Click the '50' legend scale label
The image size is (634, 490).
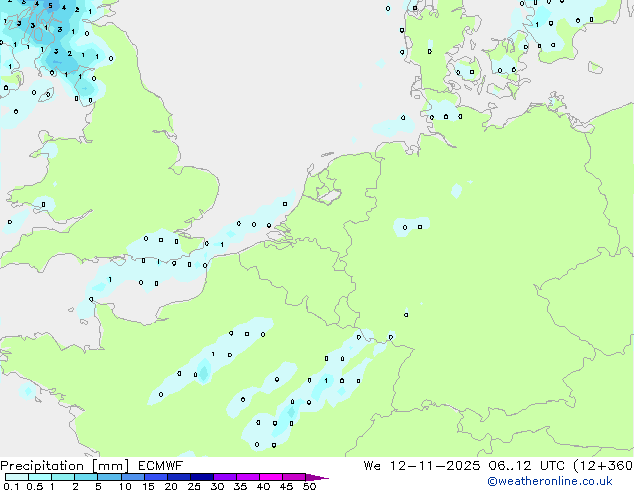(309, 486)
